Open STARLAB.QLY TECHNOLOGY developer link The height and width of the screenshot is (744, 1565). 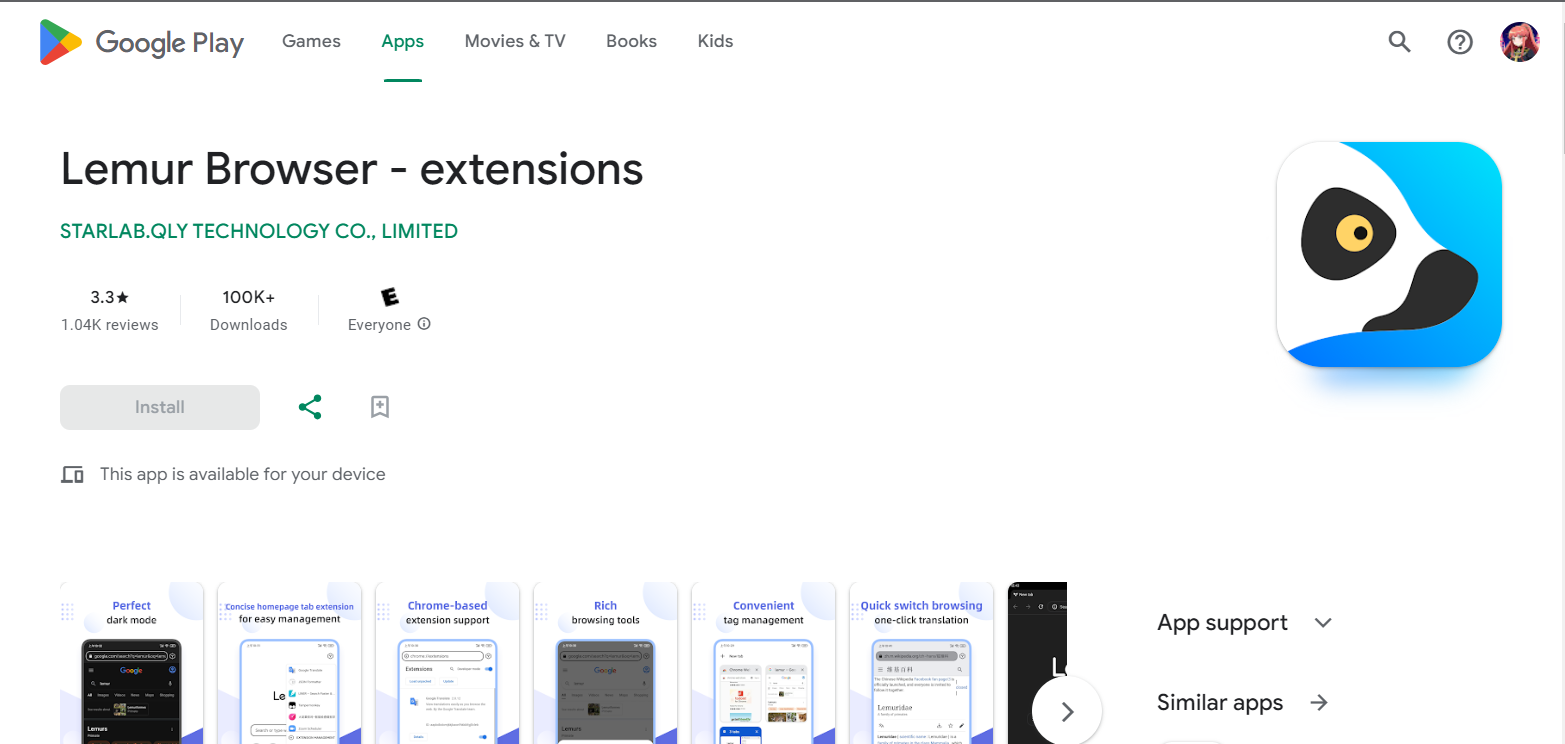tap(259, 231)
